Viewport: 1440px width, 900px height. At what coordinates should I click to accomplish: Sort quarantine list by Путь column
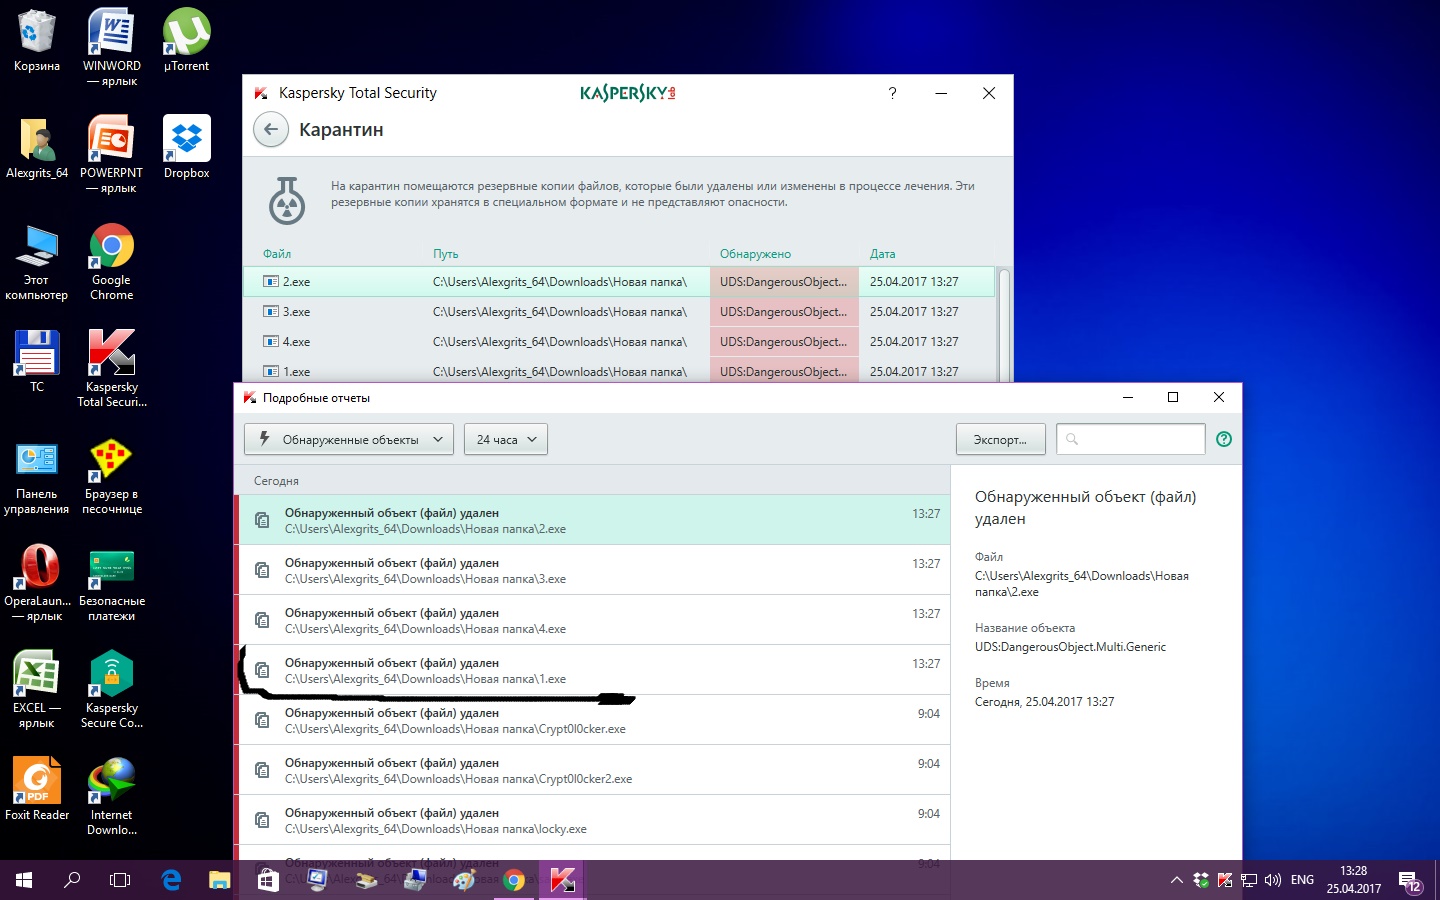446,254
